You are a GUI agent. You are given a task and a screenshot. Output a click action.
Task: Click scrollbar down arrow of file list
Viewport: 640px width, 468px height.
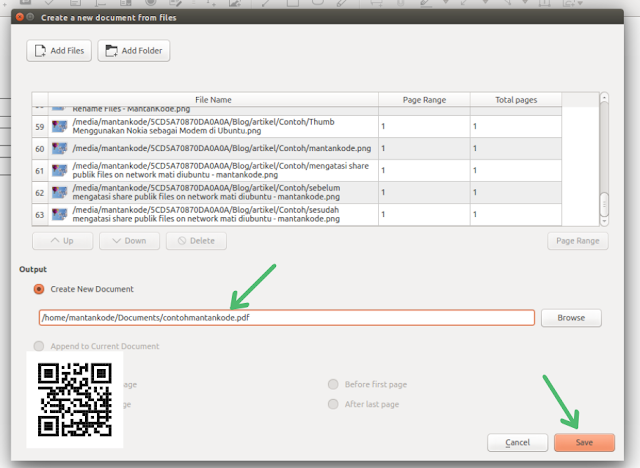pyautogui.click(x=604, y=221)
